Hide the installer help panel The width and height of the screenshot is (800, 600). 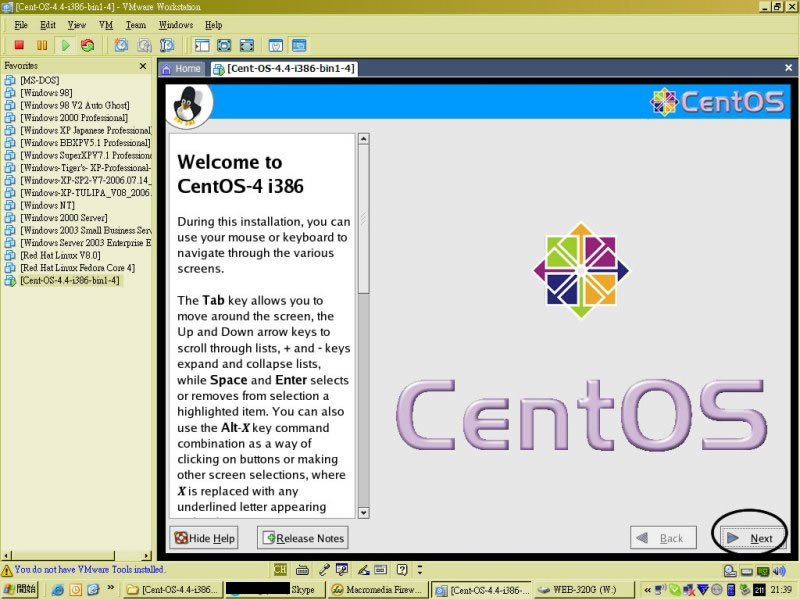pos(204,538)
